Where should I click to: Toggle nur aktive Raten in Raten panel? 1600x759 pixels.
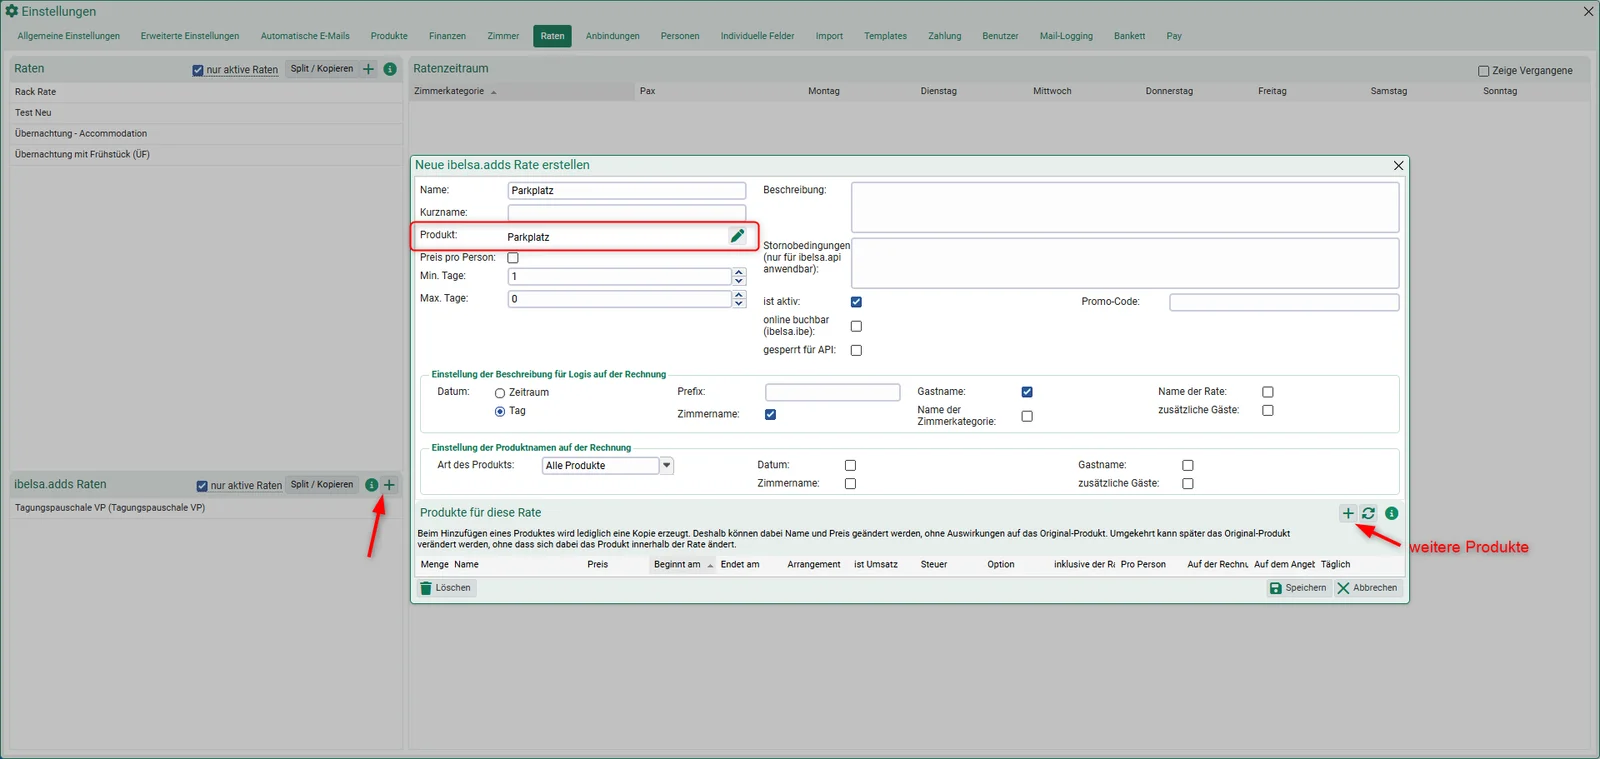point(198,70)
